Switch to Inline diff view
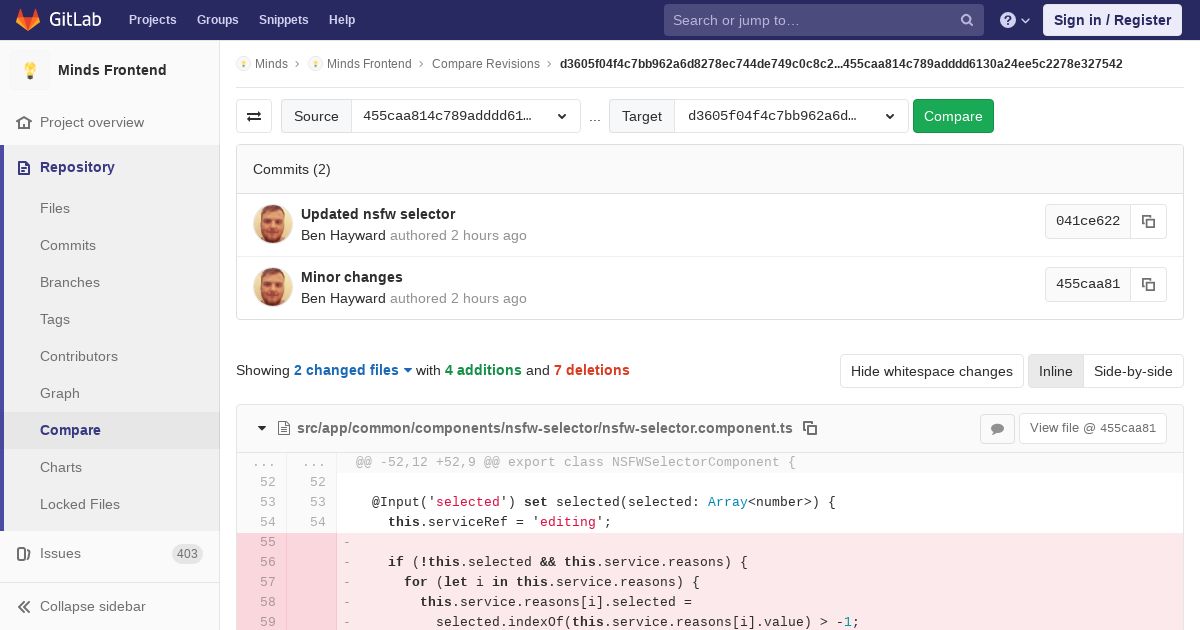The image size is (1200, 630). point(1055,371)
